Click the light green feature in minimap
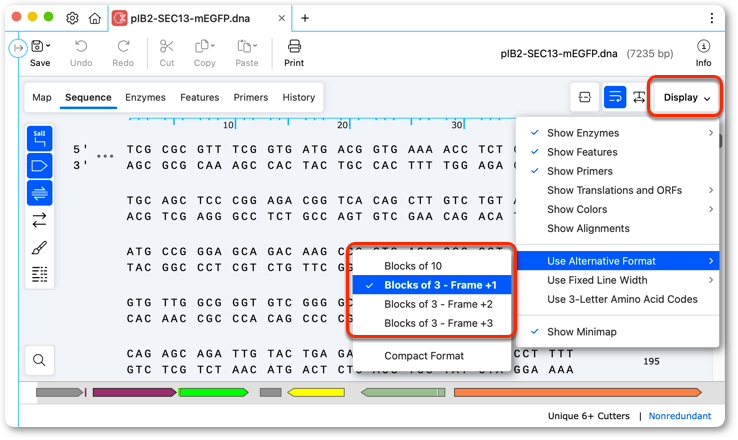Viewport: 738px width, 440px height. [x=403, y=392]
